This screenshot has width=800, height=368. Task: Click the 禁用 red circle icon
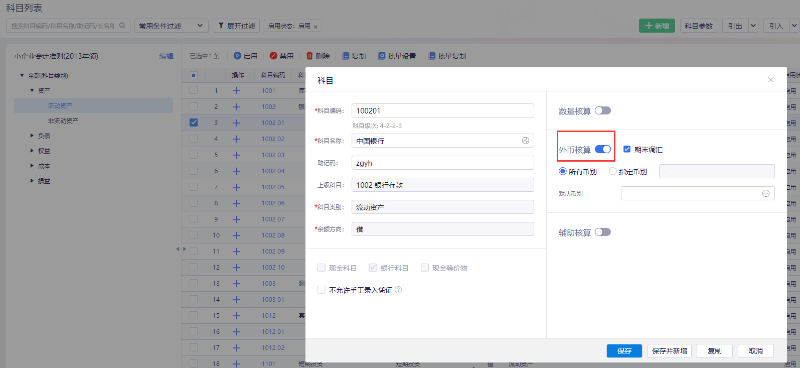point(273,56)
